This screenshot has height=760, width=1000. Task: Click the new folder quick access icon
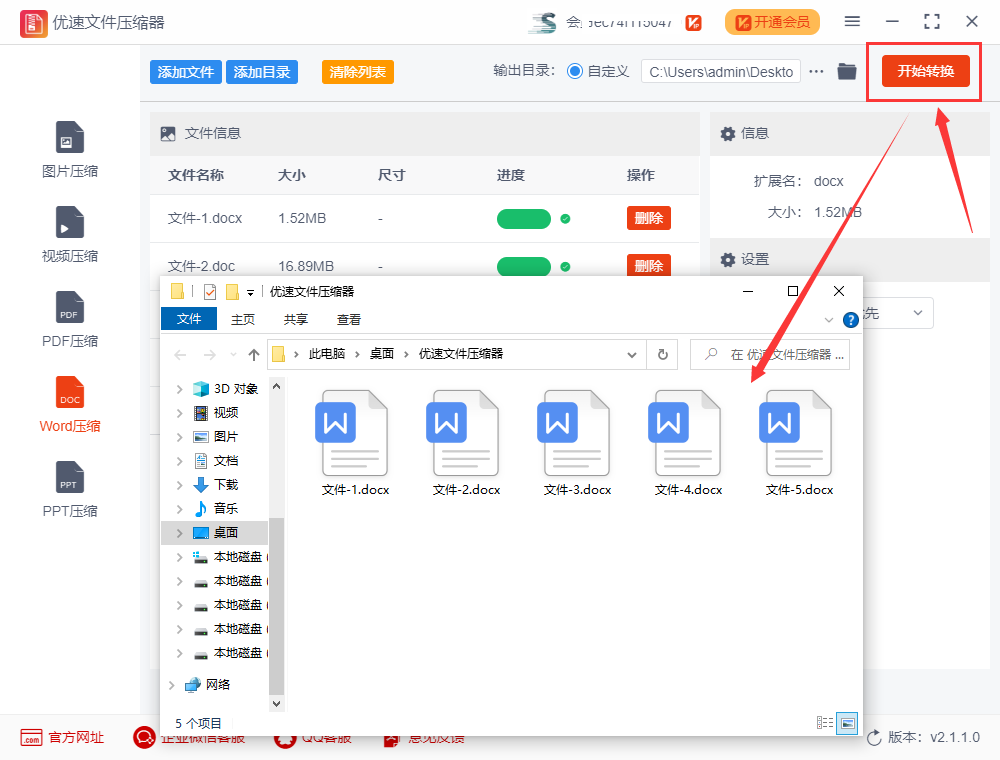232,292
